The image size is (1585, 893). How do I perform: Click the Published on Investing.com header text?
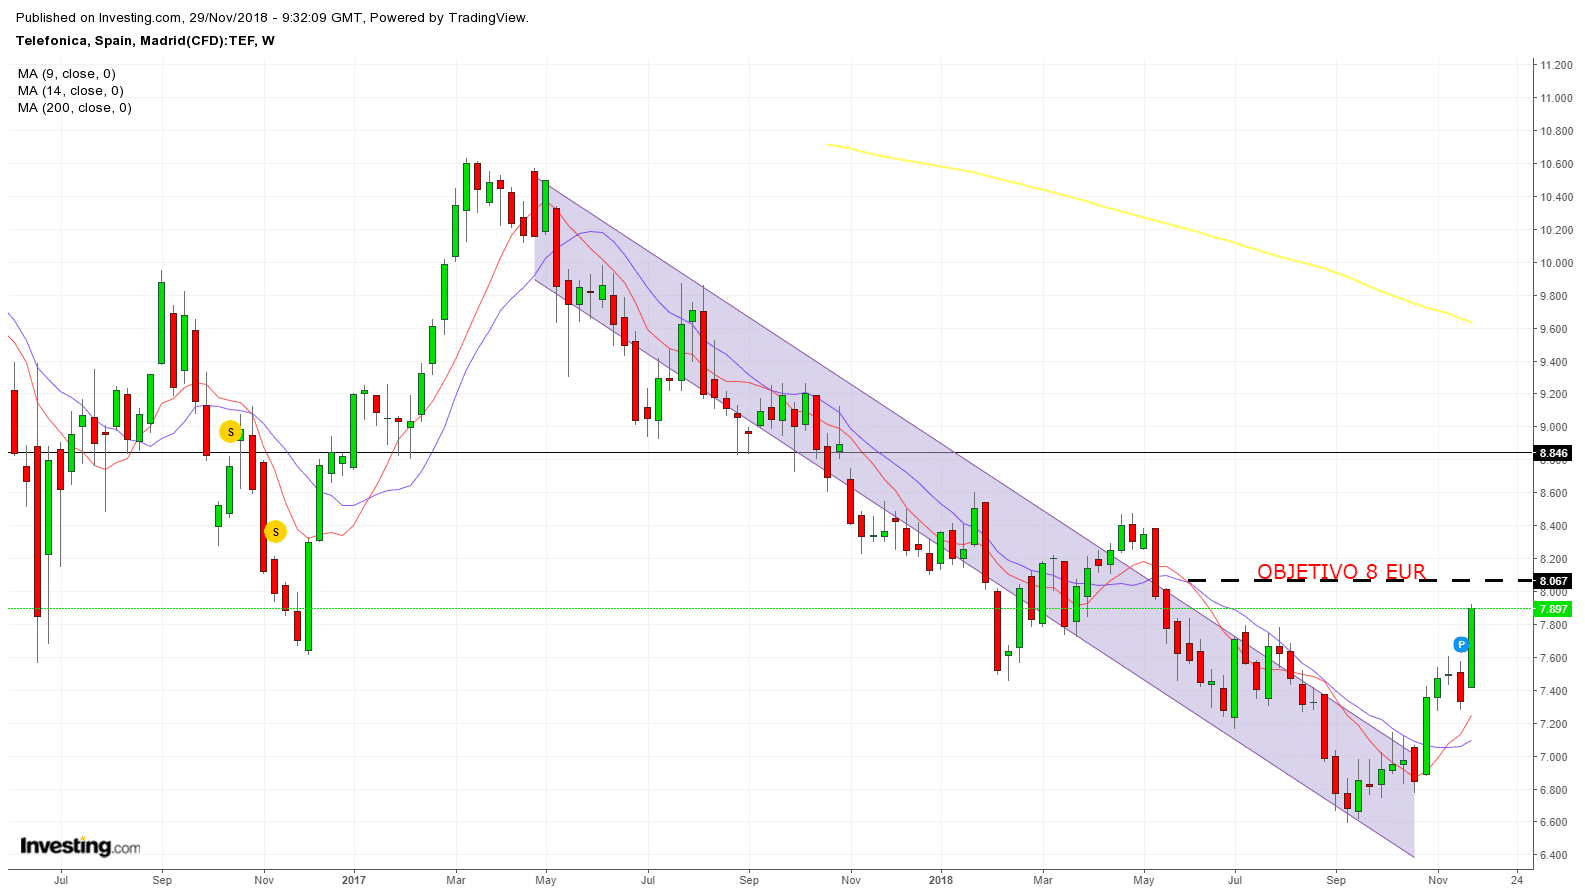coord(272,18)
